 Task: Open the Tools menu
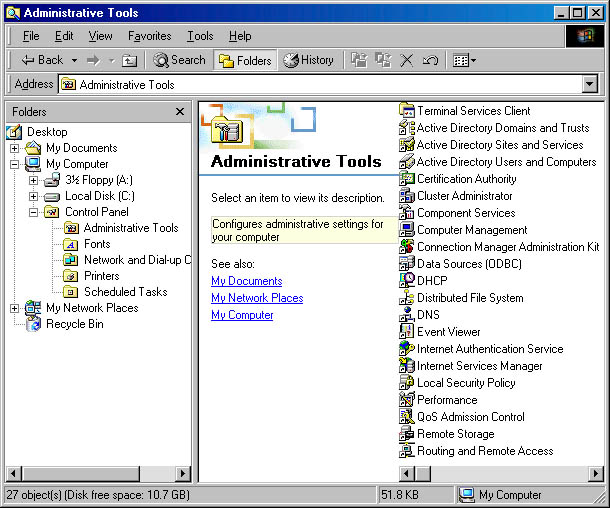click(x=200, y=36)
